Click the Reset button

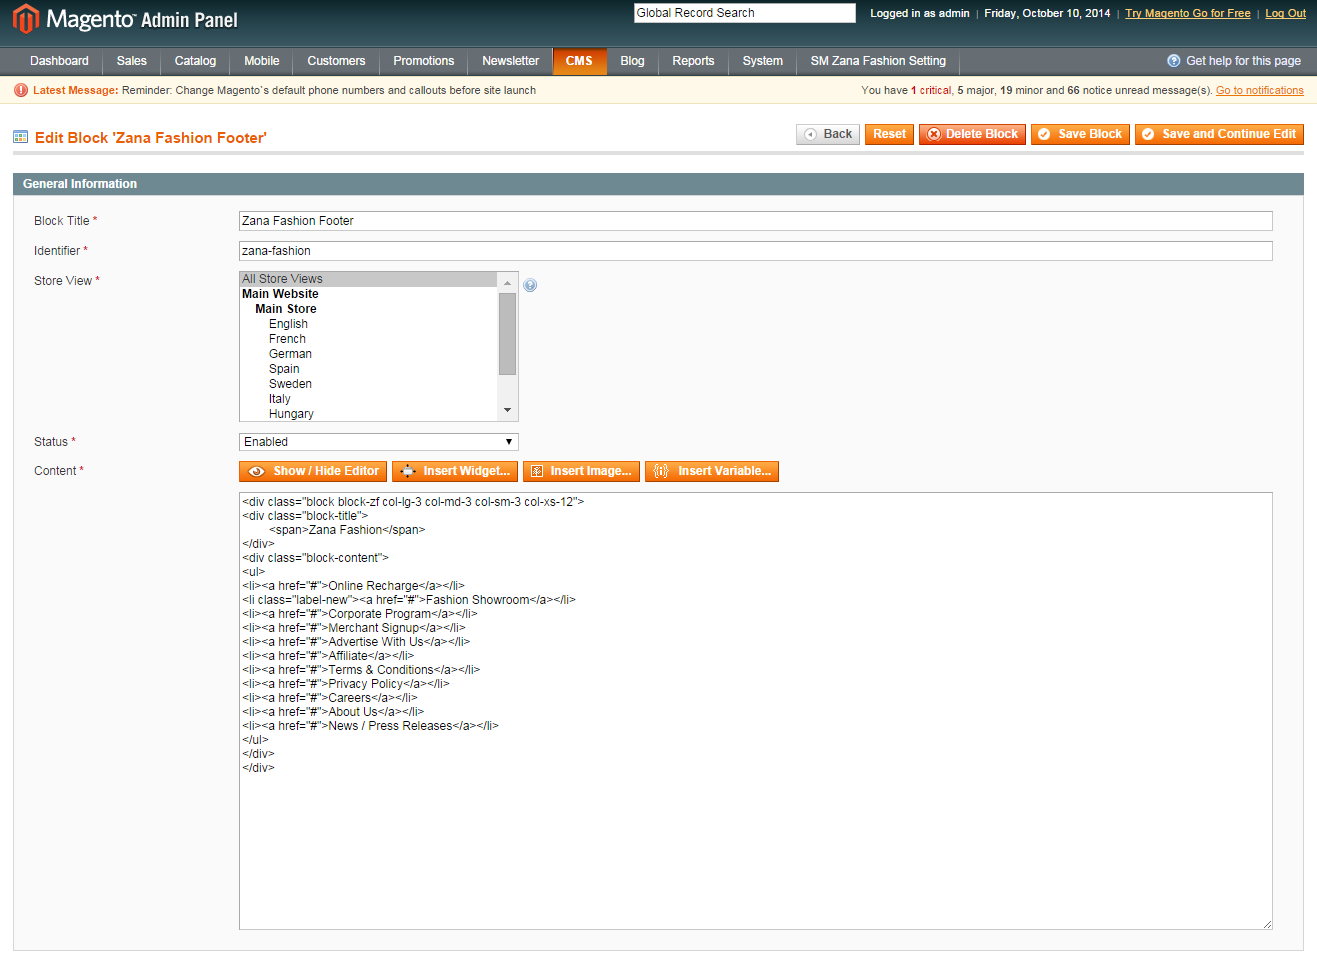(x=889, y=134)
